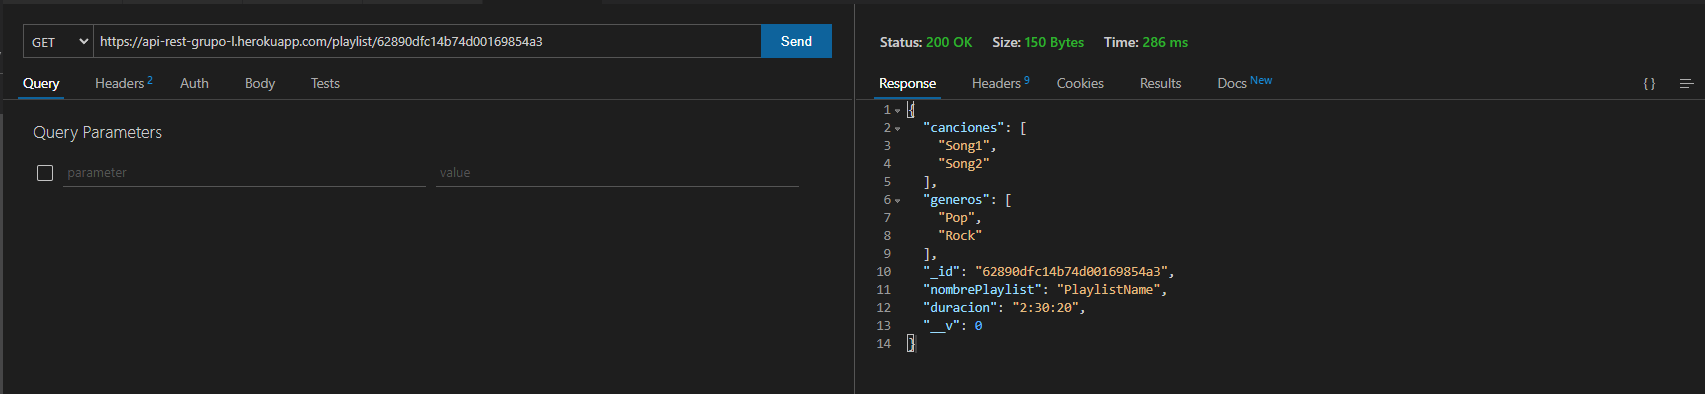Click the Query Parameters heading
Image resolution: width=1705 pixels, height=394 pixels.
[97, 132]
